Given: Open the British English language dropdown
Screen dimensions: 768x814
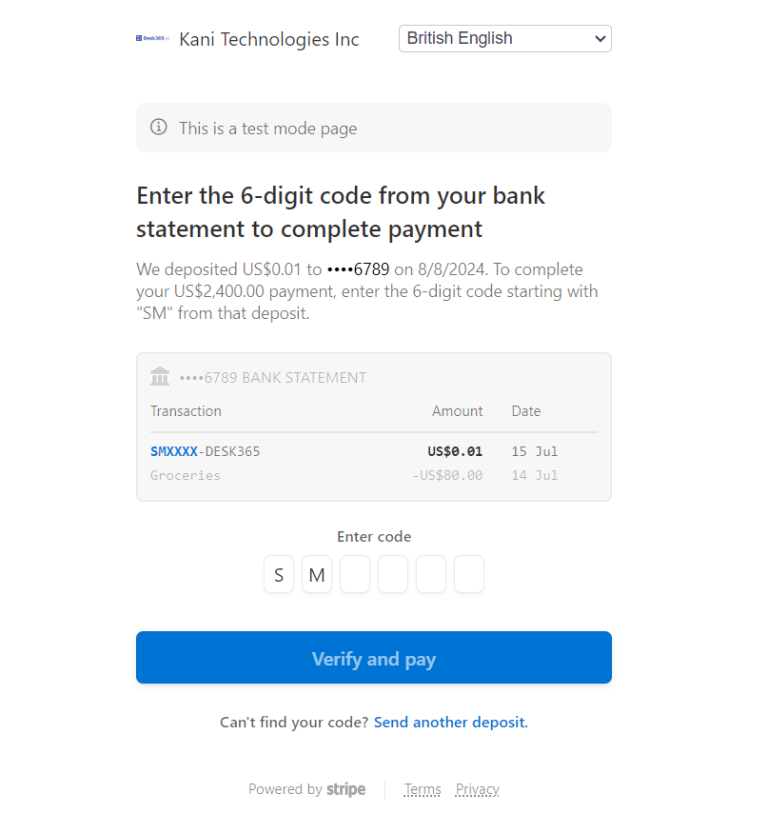Looking at the screenshot, I should [x=505, y=38].
